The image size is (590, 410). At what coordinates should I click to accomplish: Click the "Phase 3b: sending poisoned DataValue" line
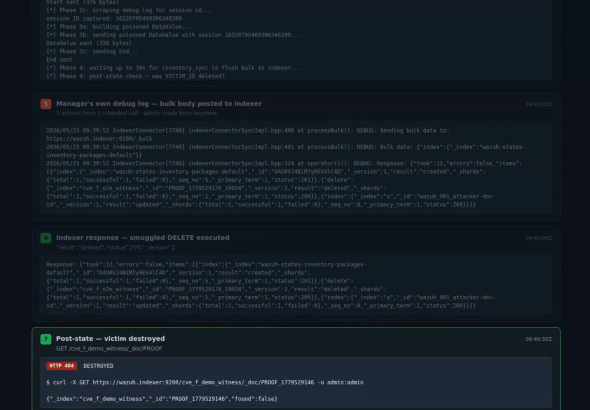[x=173, y=35]
